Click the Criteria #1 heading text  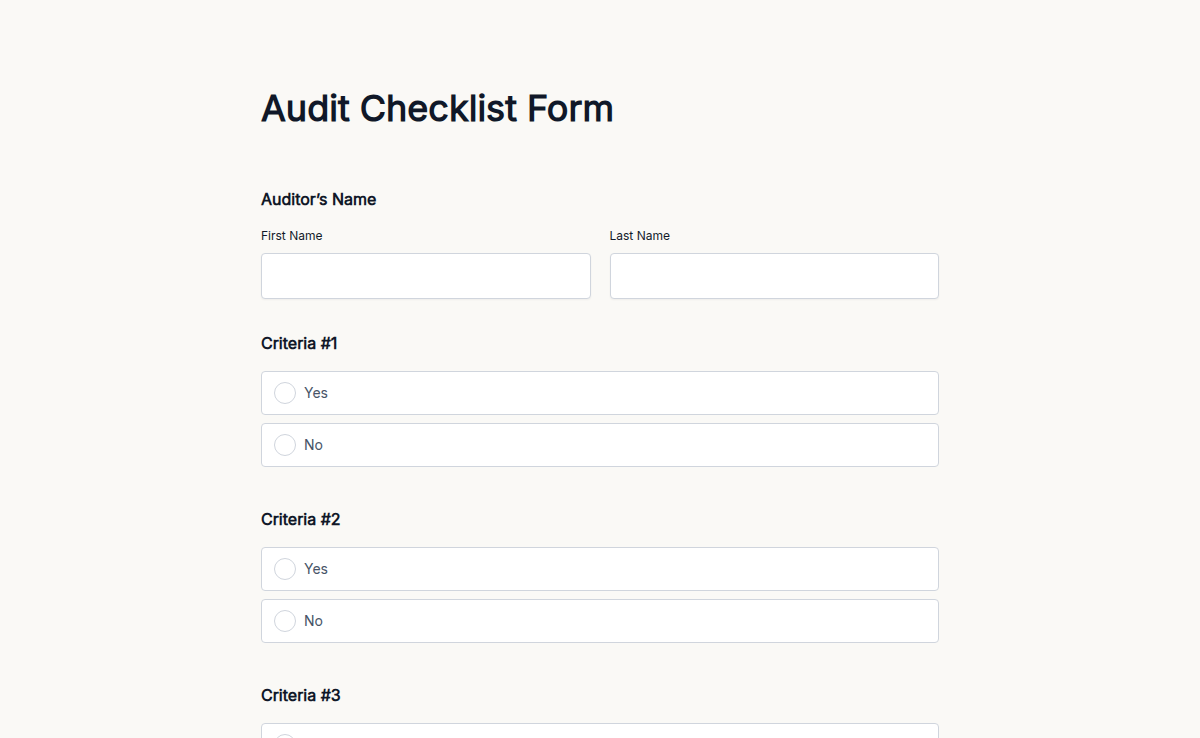click(300, 343)
